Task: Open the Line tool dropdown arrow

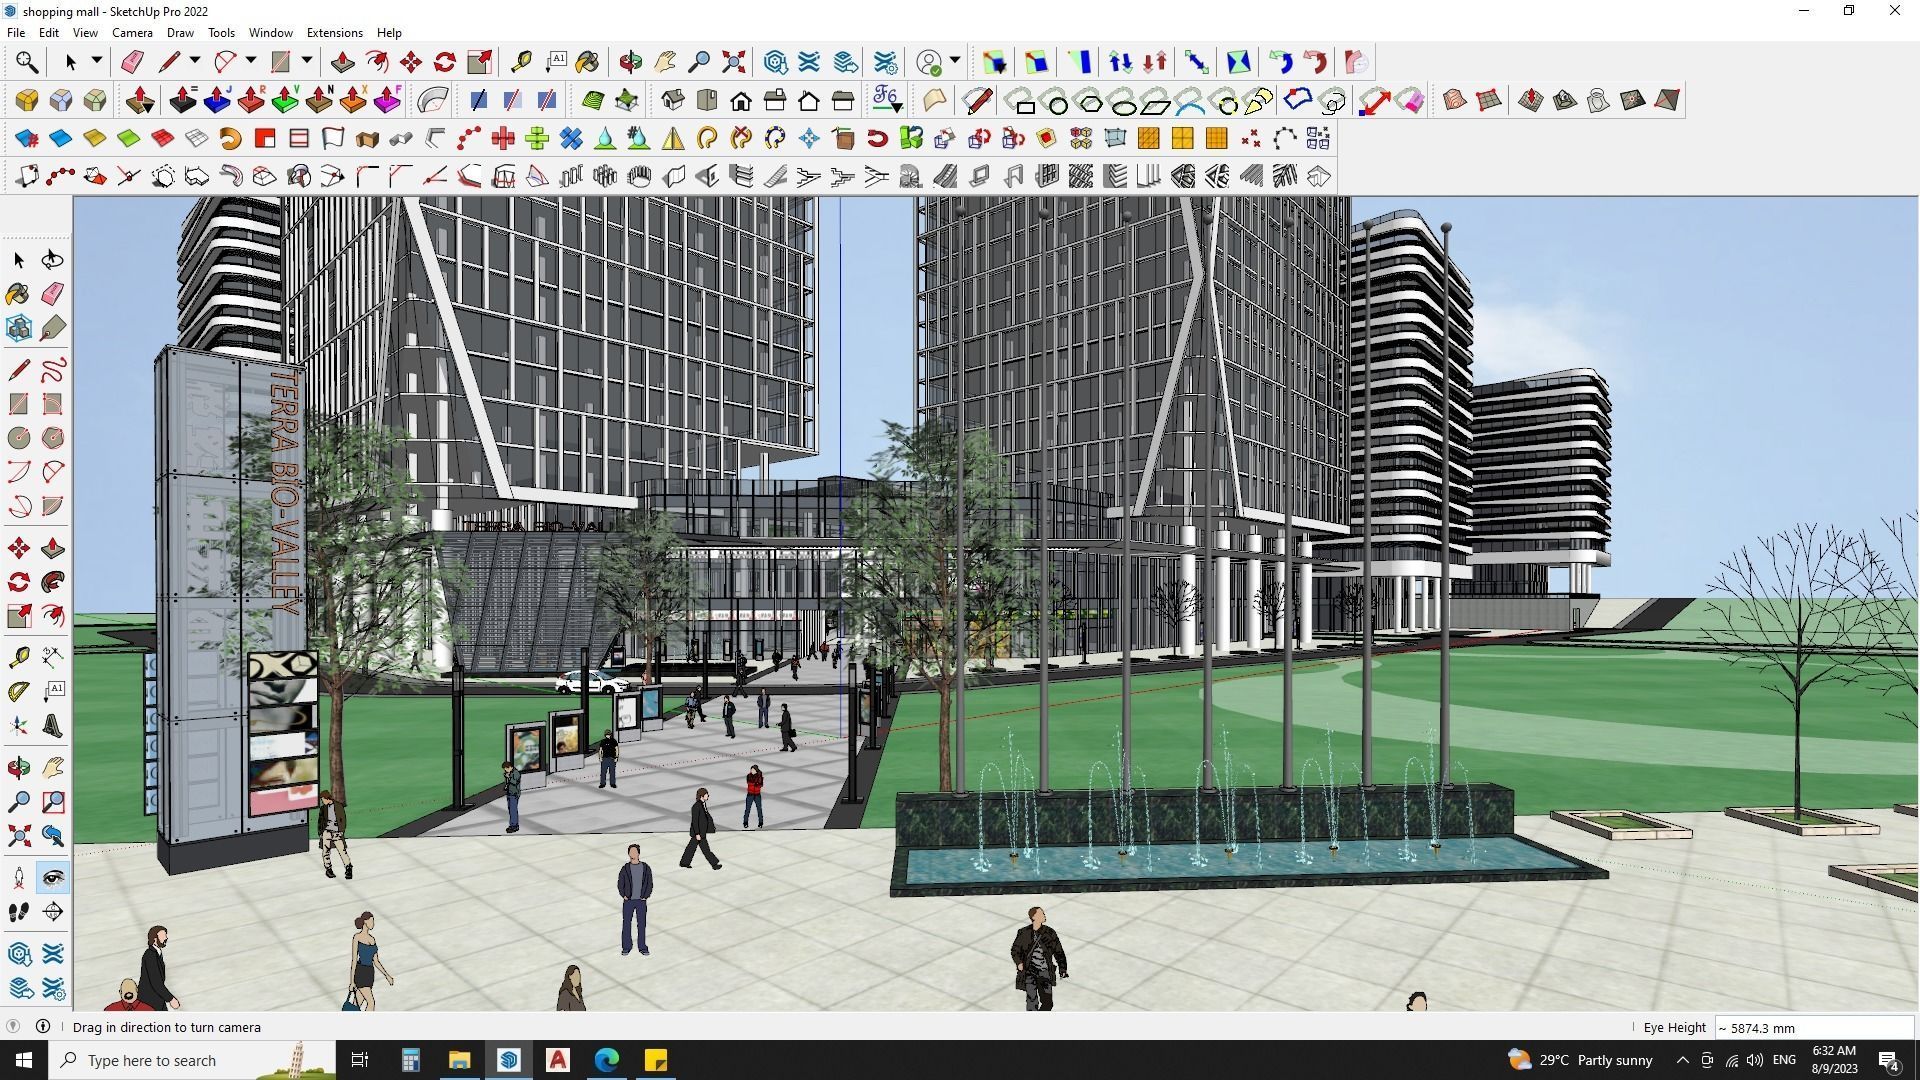Action: point(195,61)
